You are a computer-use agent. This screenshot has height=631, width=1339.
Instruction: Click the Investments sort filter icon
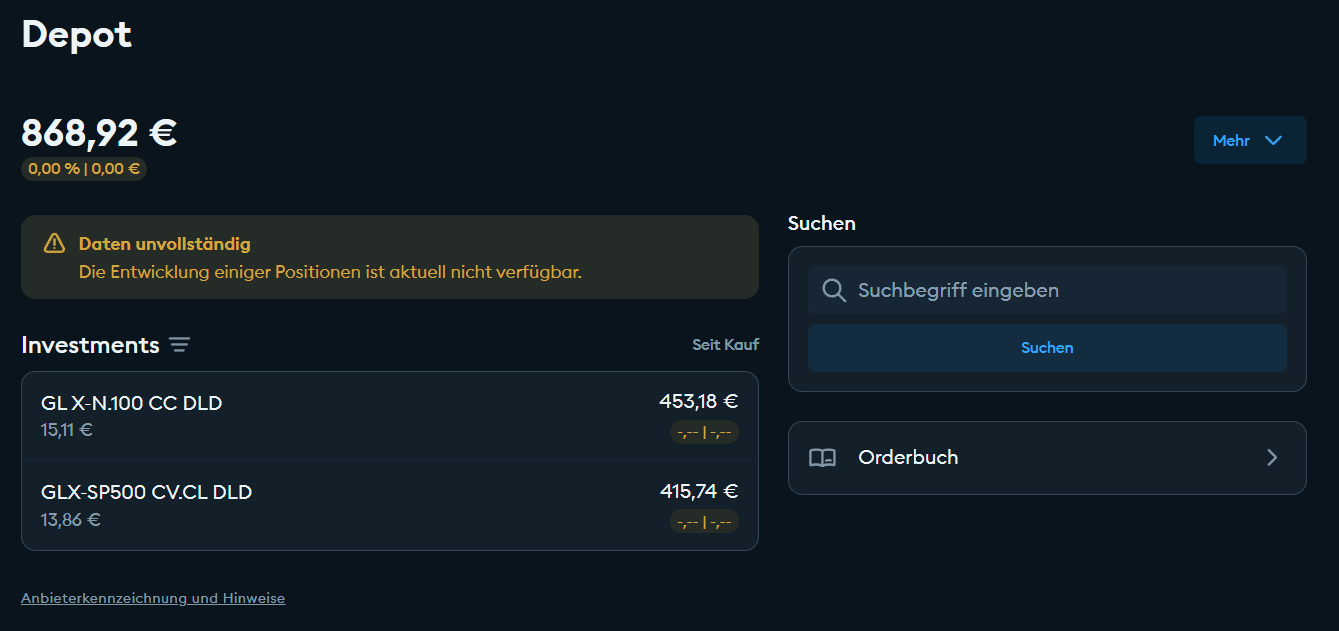(x=179, y=345)
